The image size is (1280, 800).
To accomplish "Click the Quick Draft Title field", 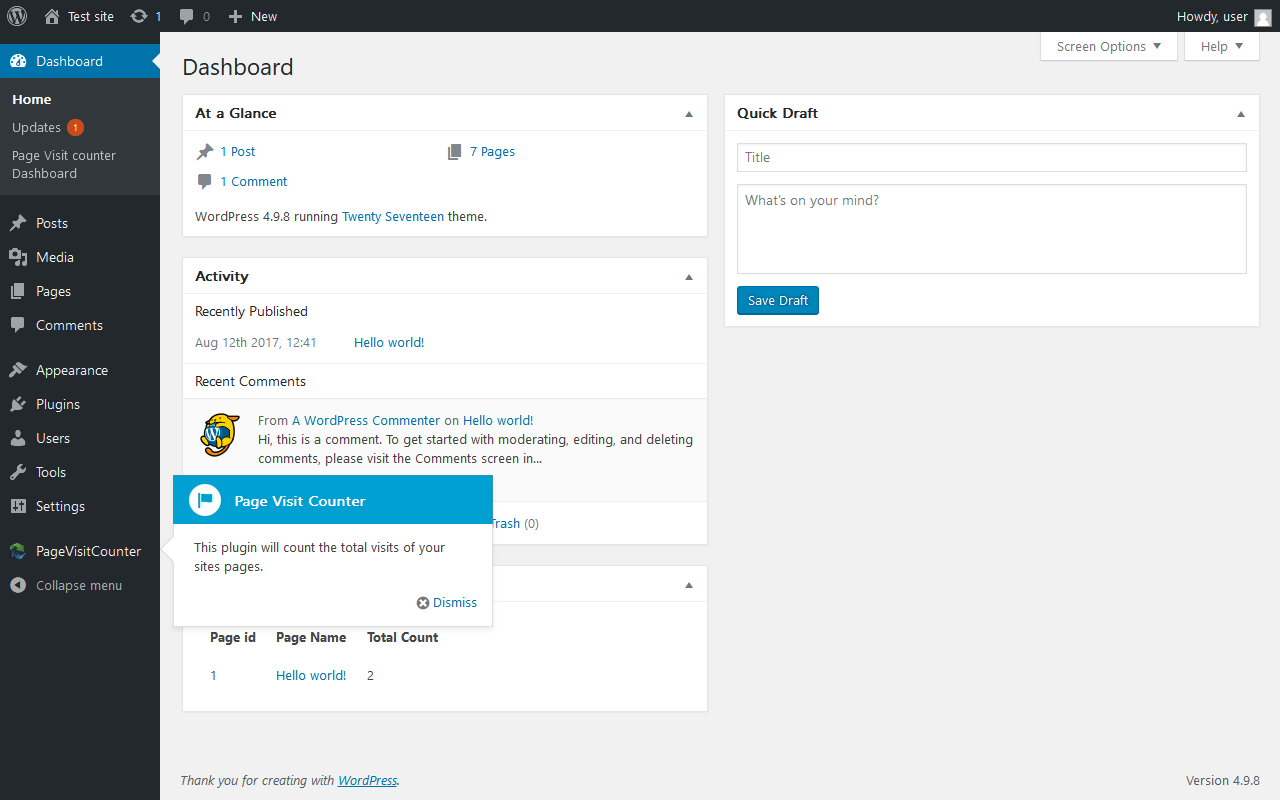I will point(992,157).
